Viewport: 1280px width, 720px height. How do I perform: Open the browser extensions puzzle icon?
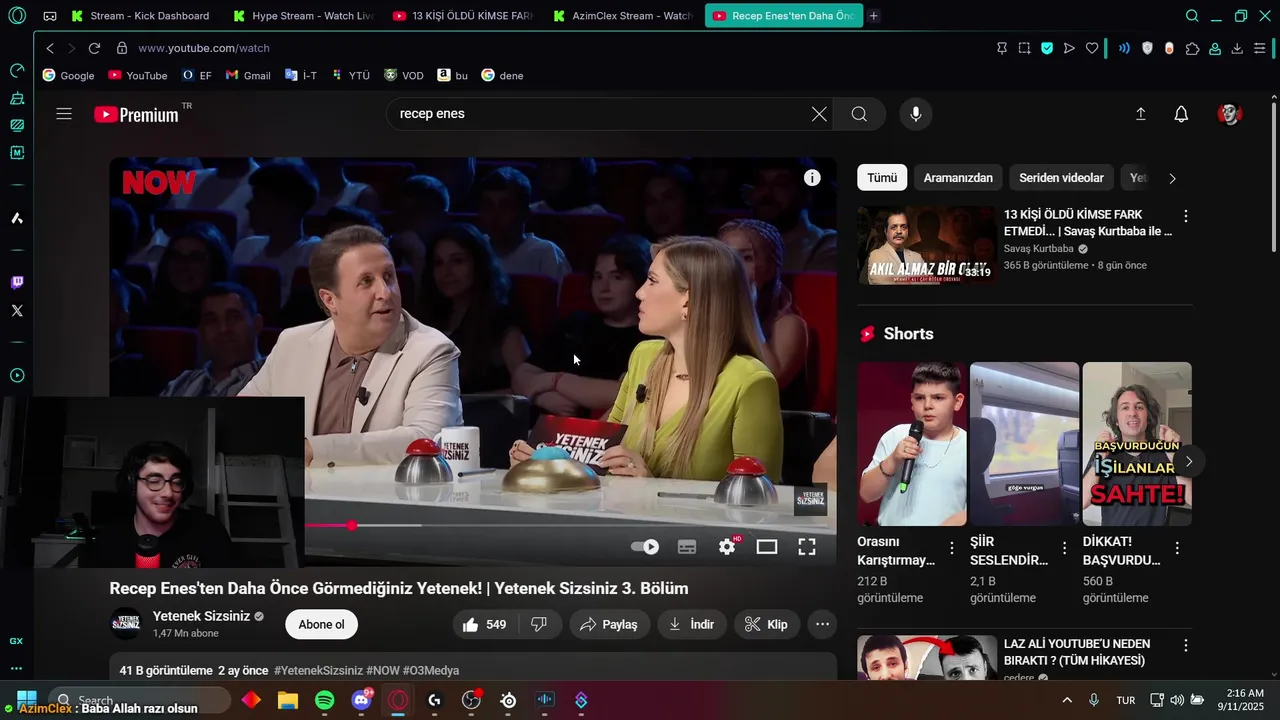(x=1192, y=48)
